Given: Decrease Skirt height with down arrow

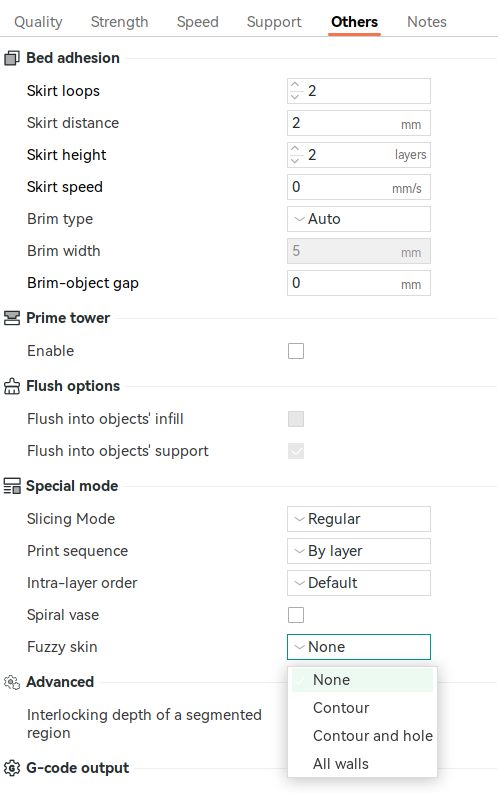Looking at the screenshot, I should tap(295, 161).
